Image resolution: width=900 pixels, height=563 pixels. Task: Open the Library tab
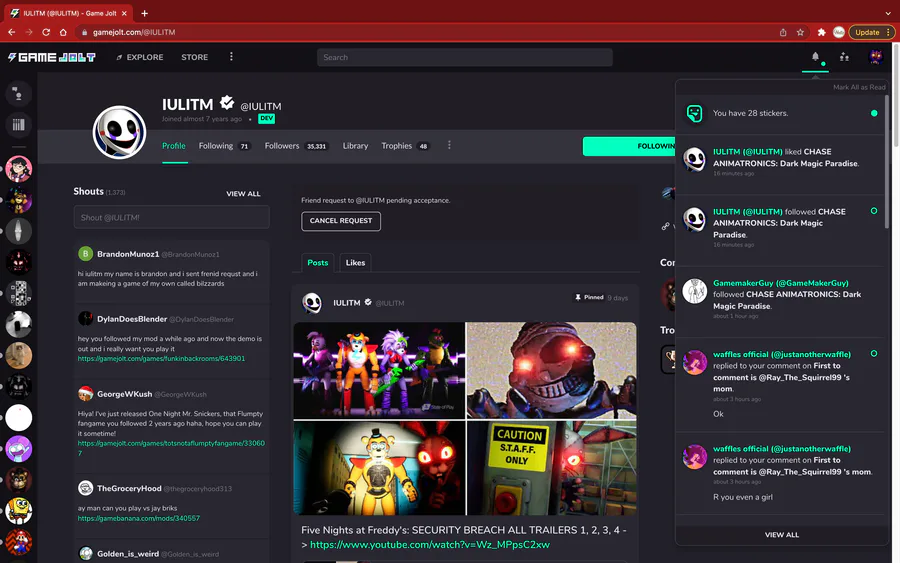point(355,146)
